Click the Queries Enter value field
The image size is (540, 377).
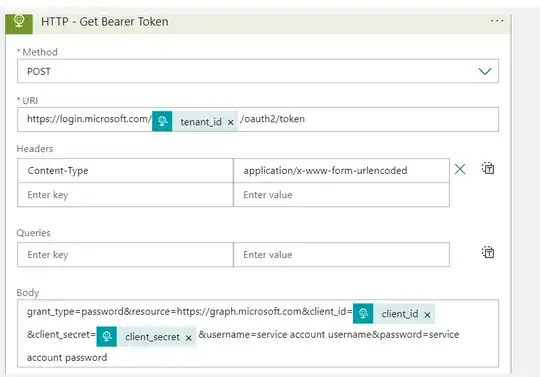[341, 255]
